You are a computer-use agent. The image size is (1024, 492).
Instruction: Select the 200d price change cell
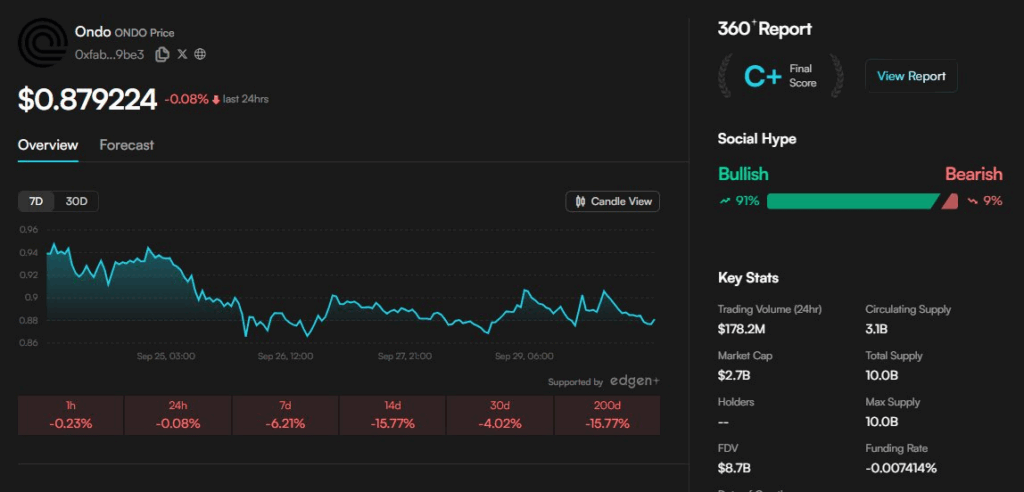point(607,415)
